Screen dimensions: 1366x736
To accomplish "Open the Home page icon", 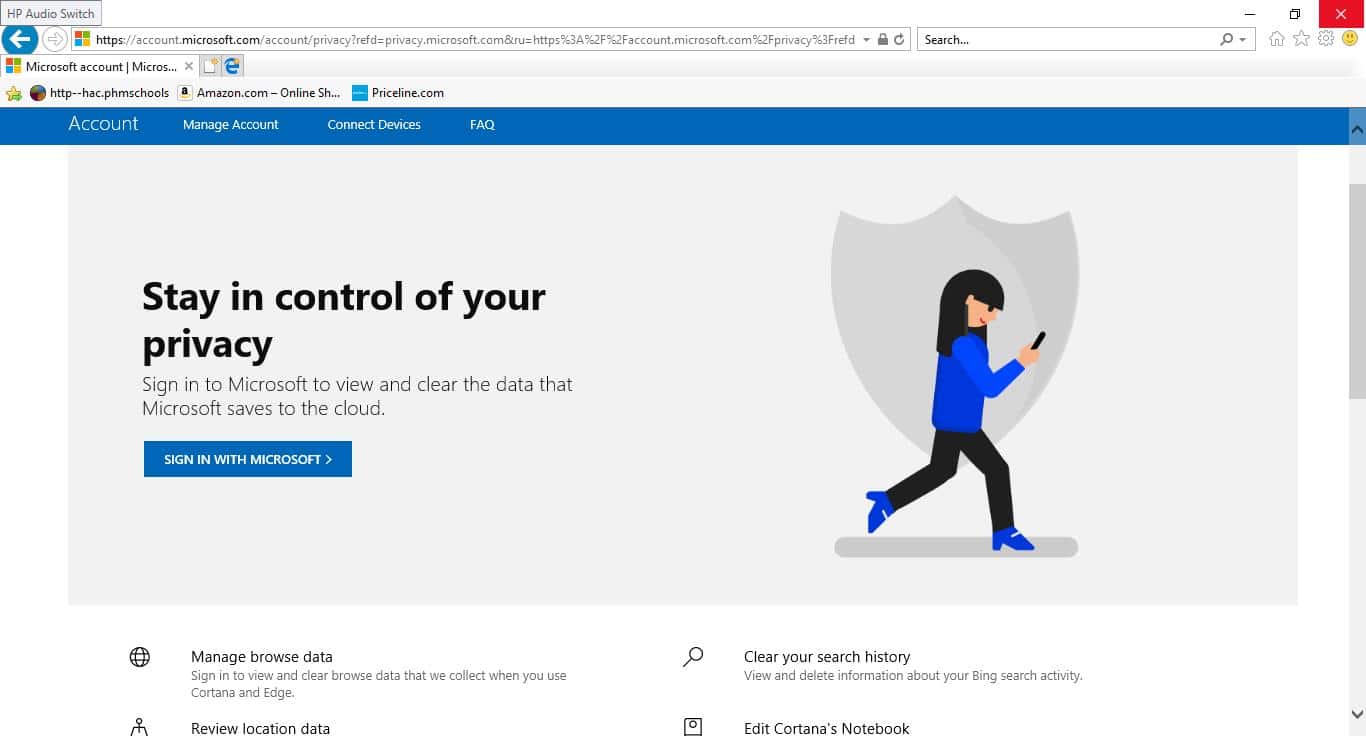I will (1276, 39).
